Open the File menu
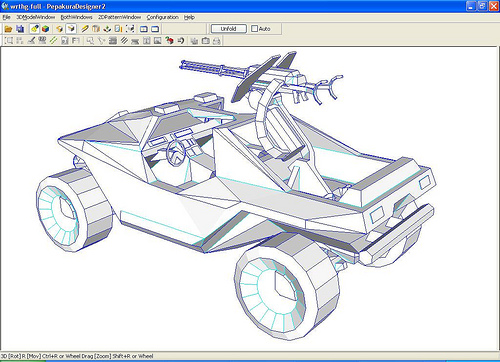The width and height of the screenshot is (500, 362). pyautogui.click(x=6, y=17)
